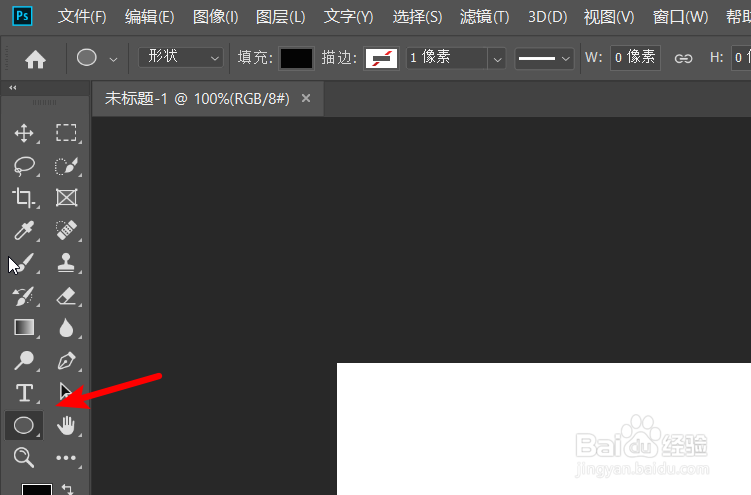Select the Quick Selection tool
751x495 pixels.
tap(66, 166)
